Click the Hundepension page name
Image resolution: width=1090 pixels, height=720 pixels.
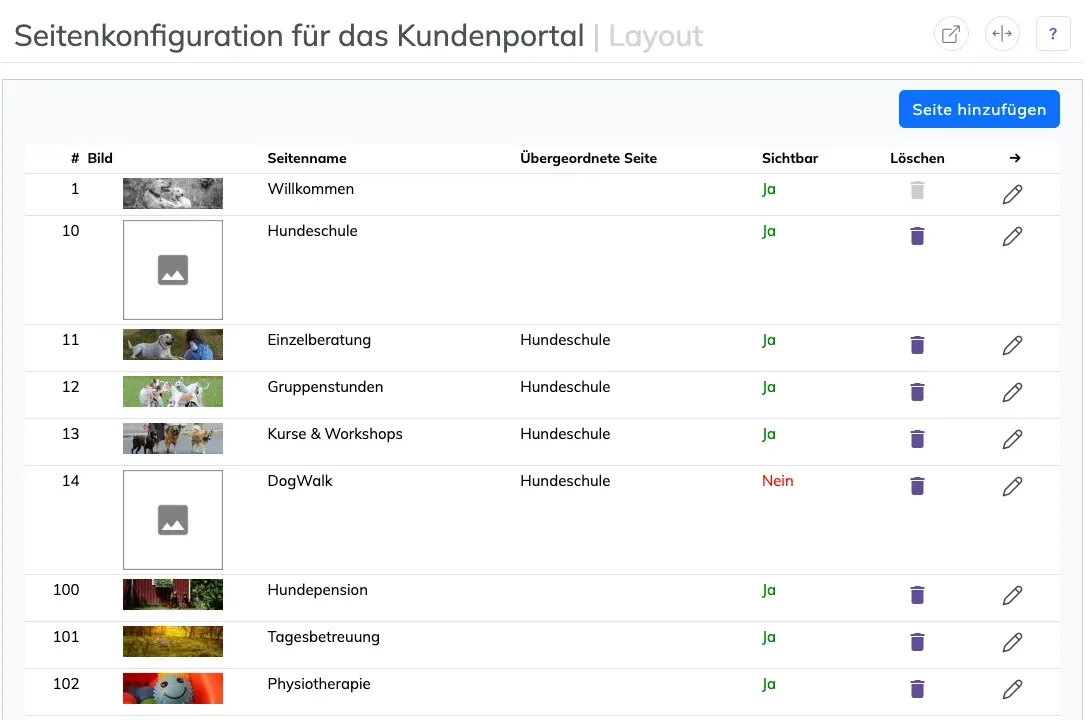(318, 590)
